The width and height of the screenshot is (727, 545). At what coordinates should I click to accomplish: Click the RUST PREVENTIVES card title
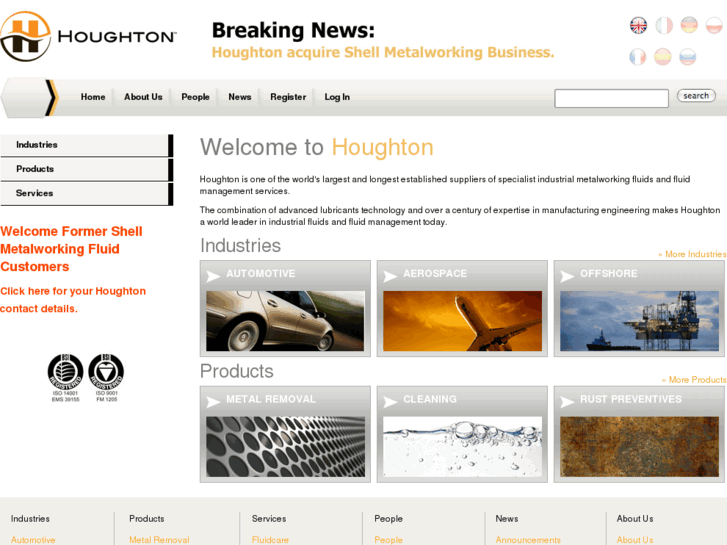[631, 399]
